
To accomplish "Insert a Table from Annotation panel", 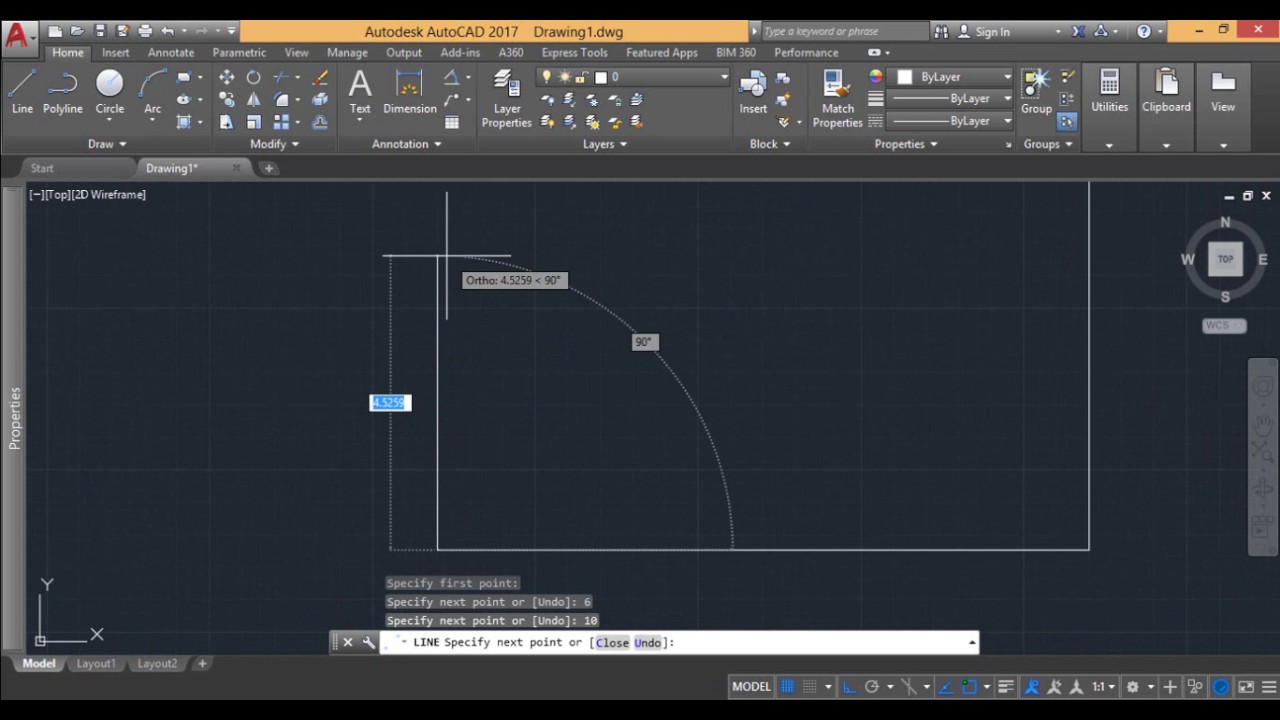I will point(452,122).
